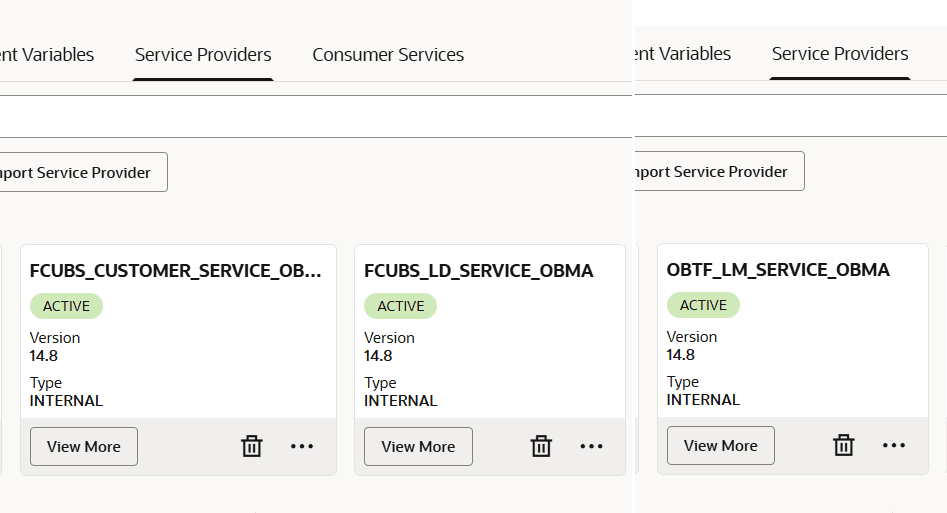This screenshot has height=513, width=947.
Task: Click the ACTIVE status badge on OBTF_LM_SERVICE_OBMA
Action: tap(703, 305)
